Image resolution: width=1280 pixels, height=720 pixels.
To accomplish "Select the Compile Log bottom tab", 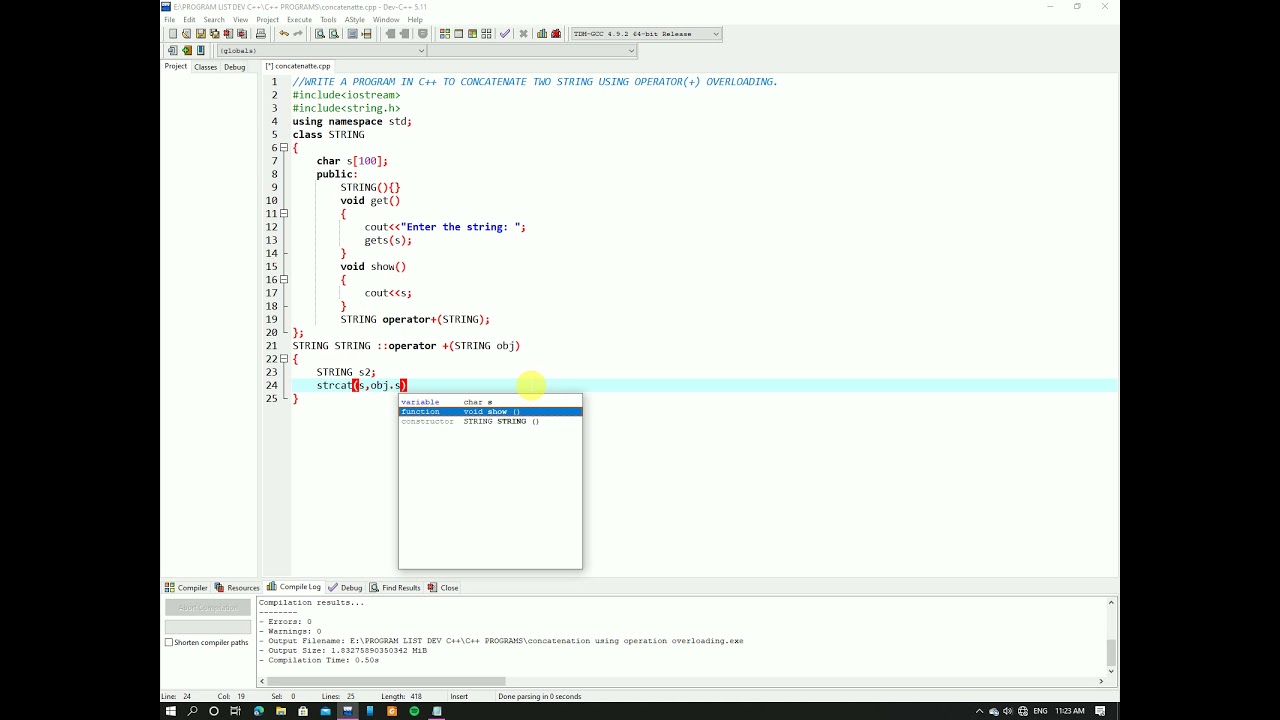I will (x=294, y=587).
